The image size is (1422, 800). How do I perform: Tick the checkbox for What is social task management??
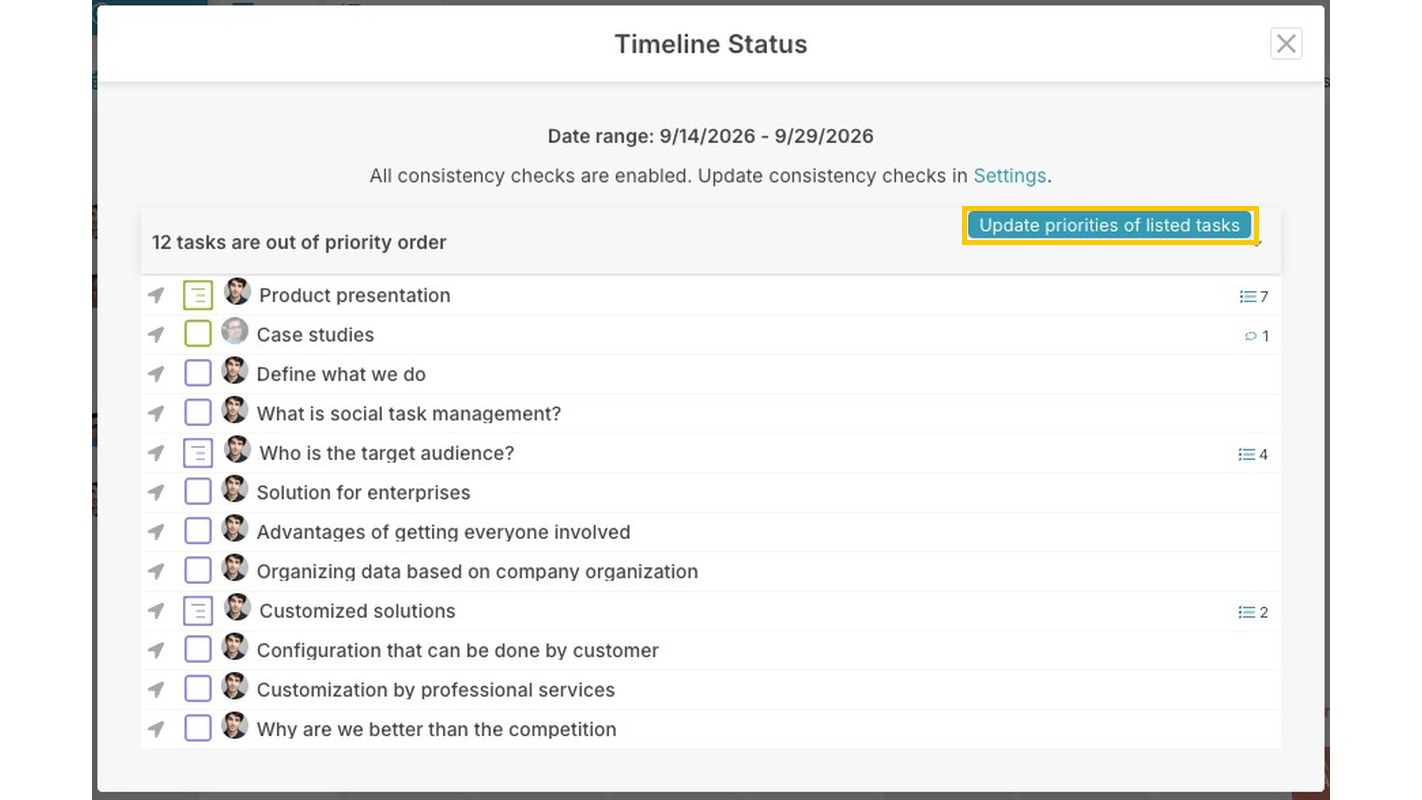[198, 413]
